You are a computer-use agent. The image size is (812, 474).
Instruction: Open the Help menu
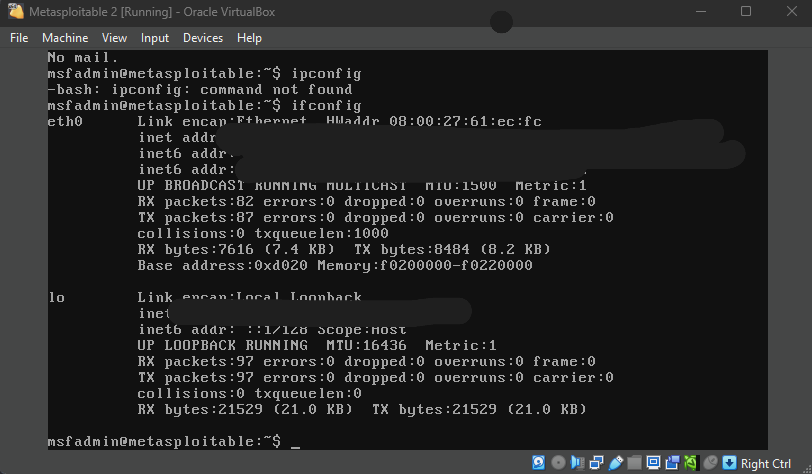point(249,38)
